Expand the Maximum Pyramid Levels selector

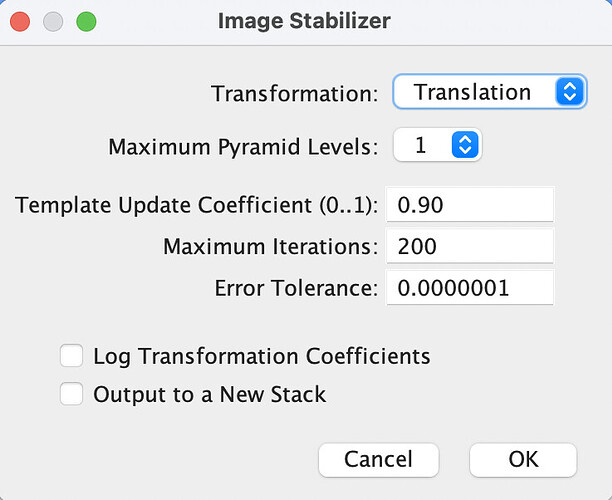click(x=437, y=146)
